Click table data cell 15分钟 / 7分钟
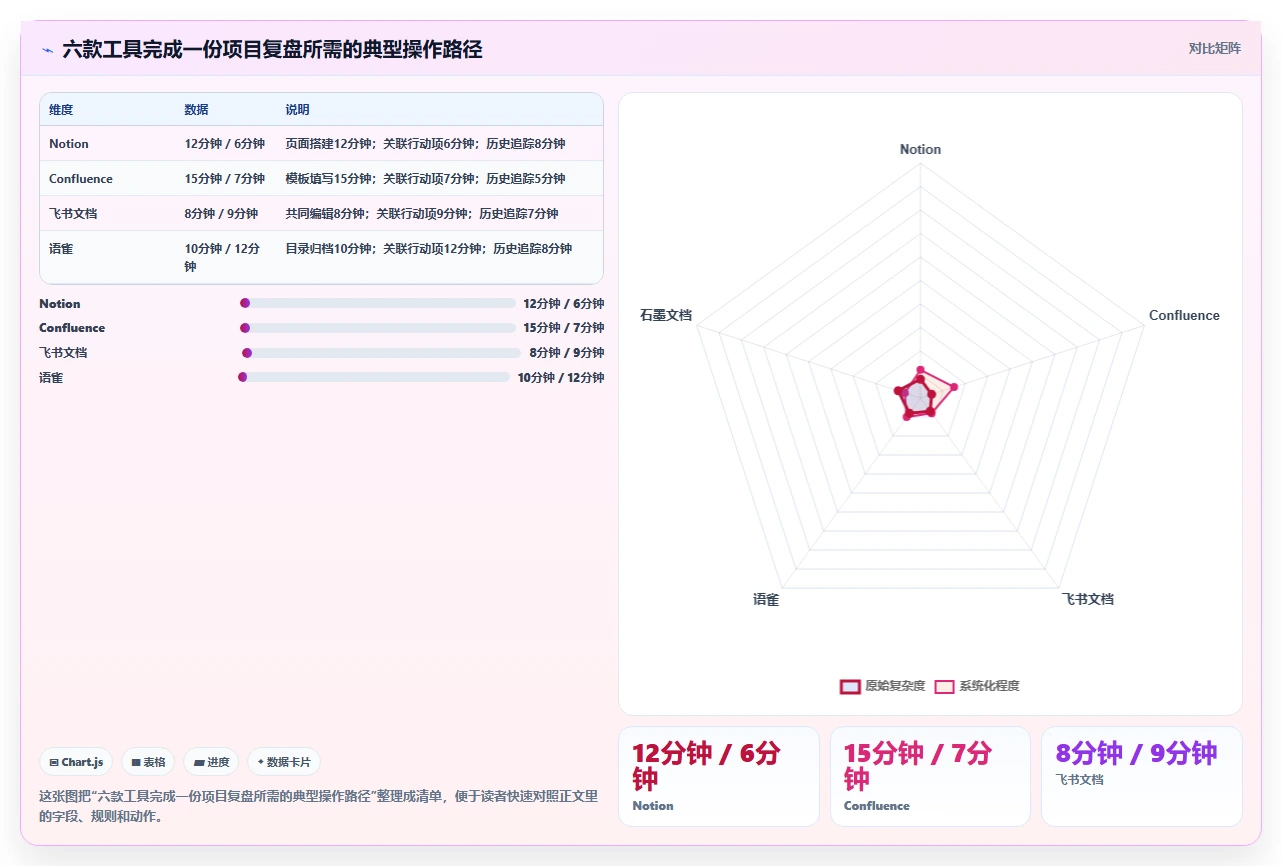Viewport: 1282px width, 866px height. pyautogui.click(x=225, y=179)
